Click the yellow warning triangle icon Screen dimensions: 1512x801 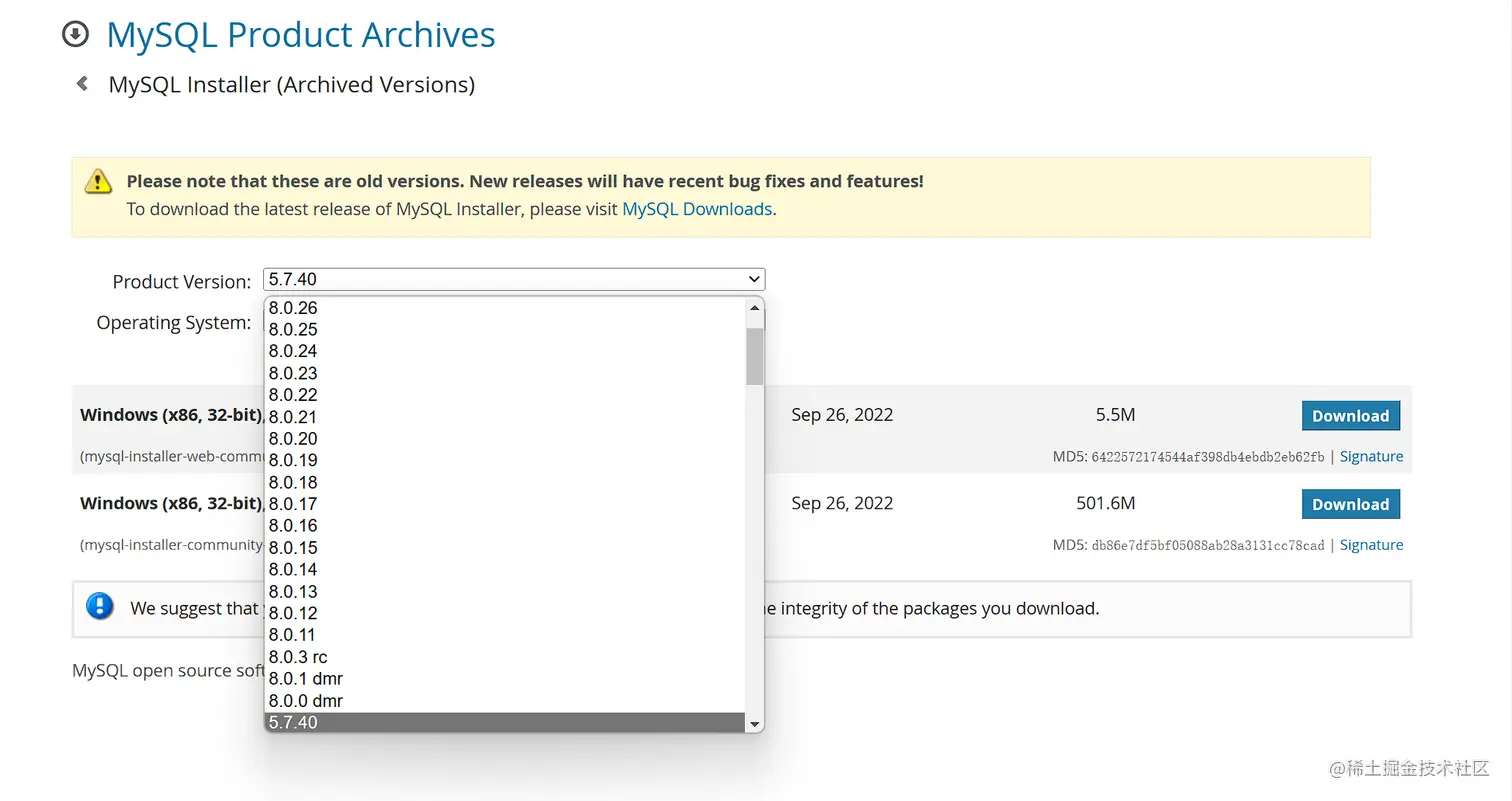pyautogui.click(x=98, y=181)
